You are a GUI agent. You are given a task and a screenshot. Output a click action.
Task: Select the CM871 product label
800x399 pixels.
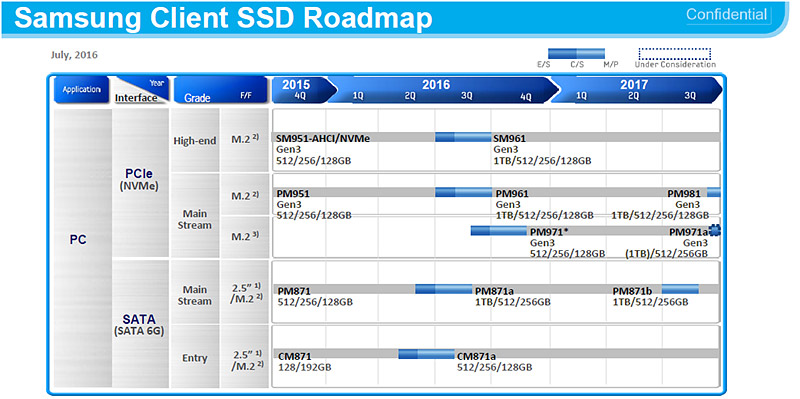pos(294,356)
